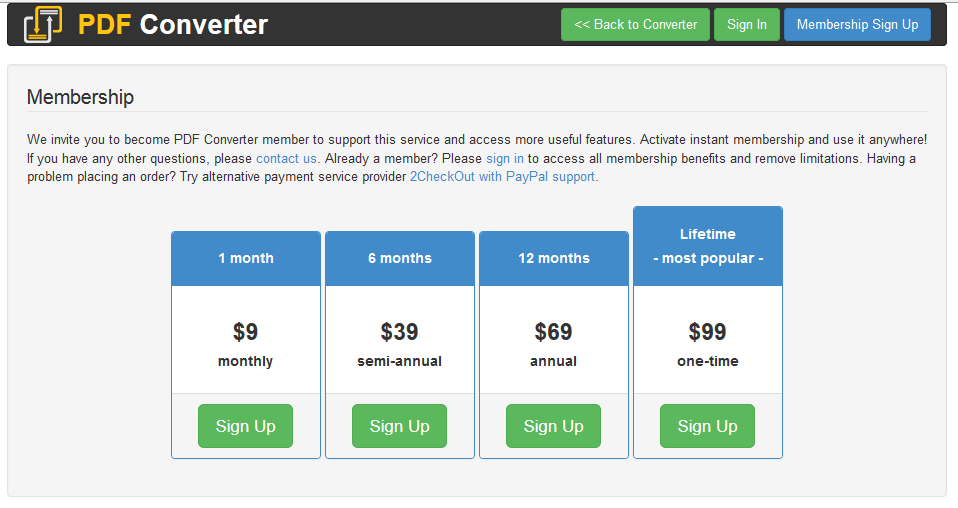Sign up for the Lifetime plan
Screen dimensions: 958x508
(x=707, y=426)
